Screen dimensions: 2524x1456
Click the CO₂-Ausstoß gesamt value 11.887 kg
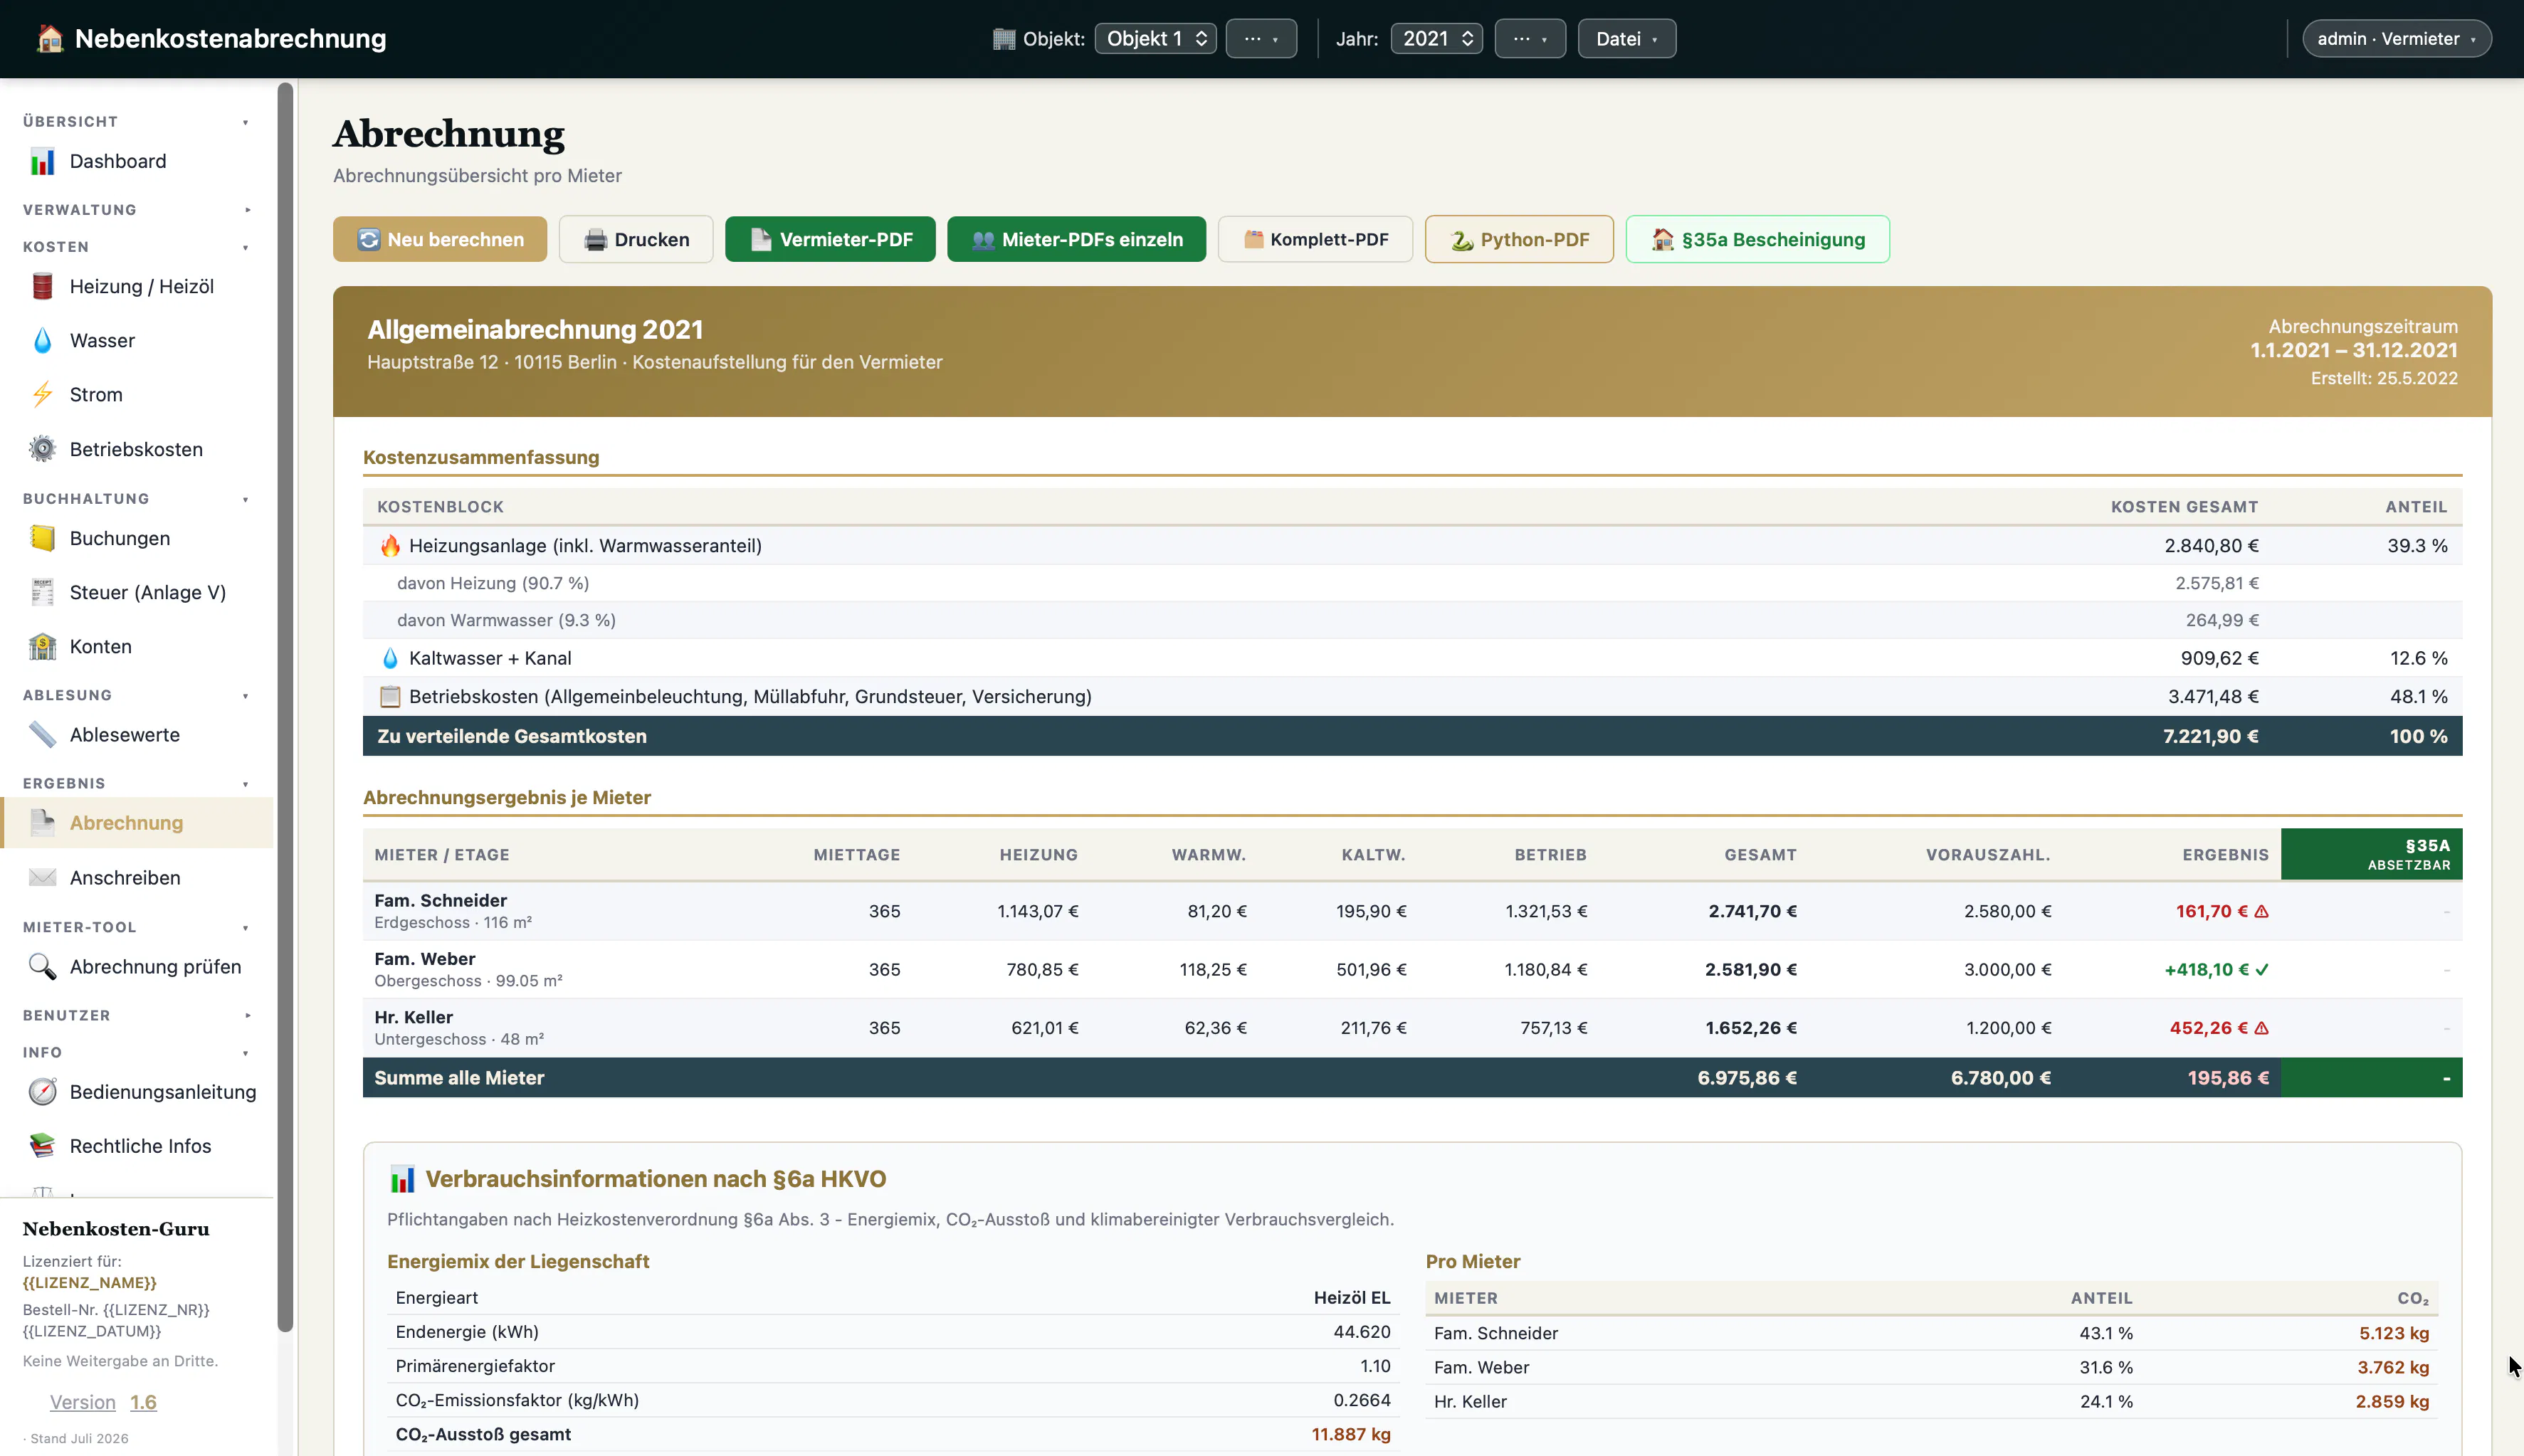pyautogui.click(x=1351, y=1435)
